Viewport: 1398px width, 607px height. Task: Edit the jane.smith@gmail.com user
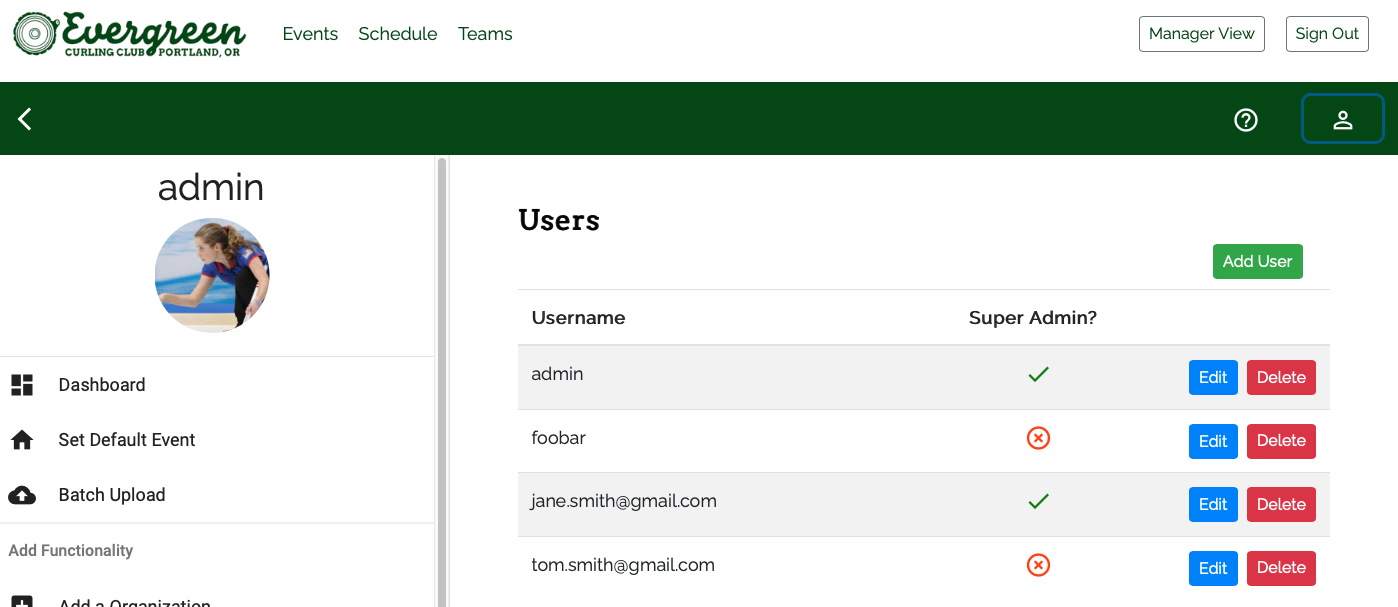1213,504
